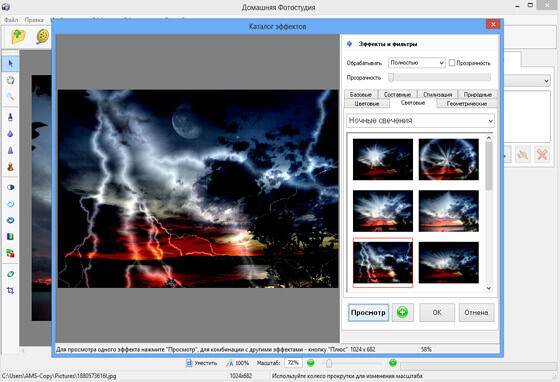Close the Каталог эффектов dialog
560x382 pixels.
(493, 24)
